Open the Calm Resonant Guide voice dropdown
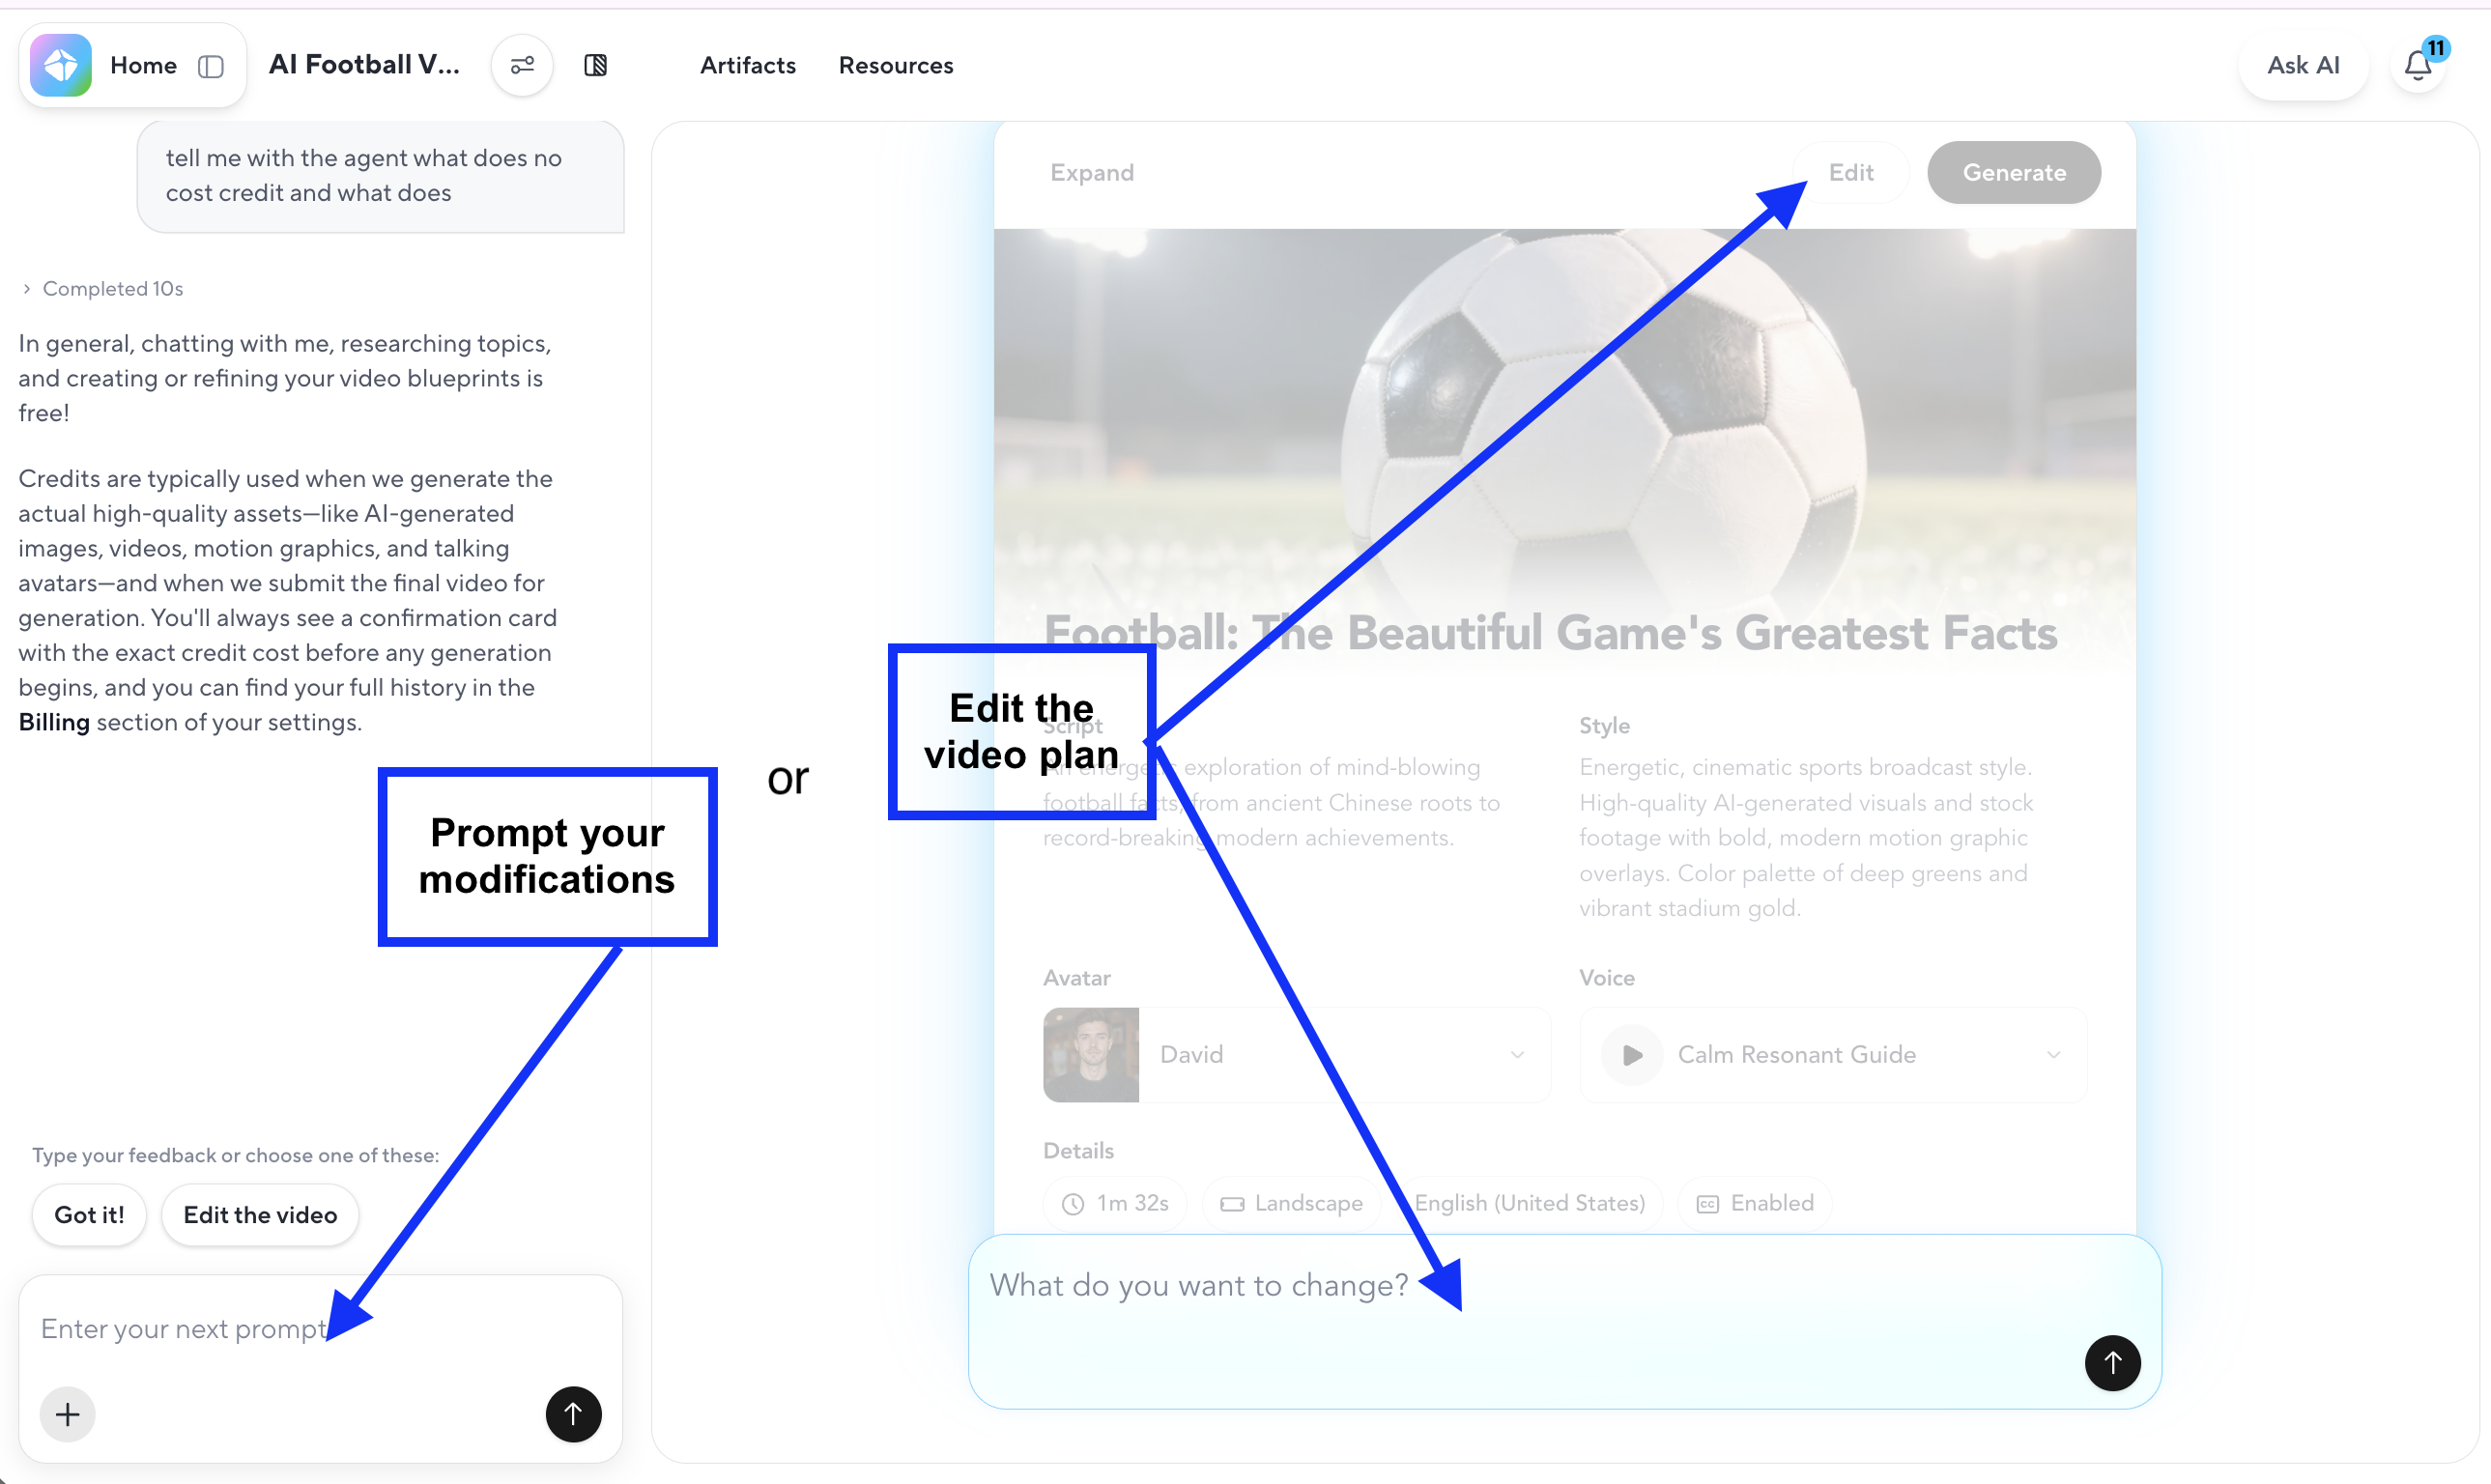The image size is (2491, 1484). pyautogui.click(x=1833, y=1055)
